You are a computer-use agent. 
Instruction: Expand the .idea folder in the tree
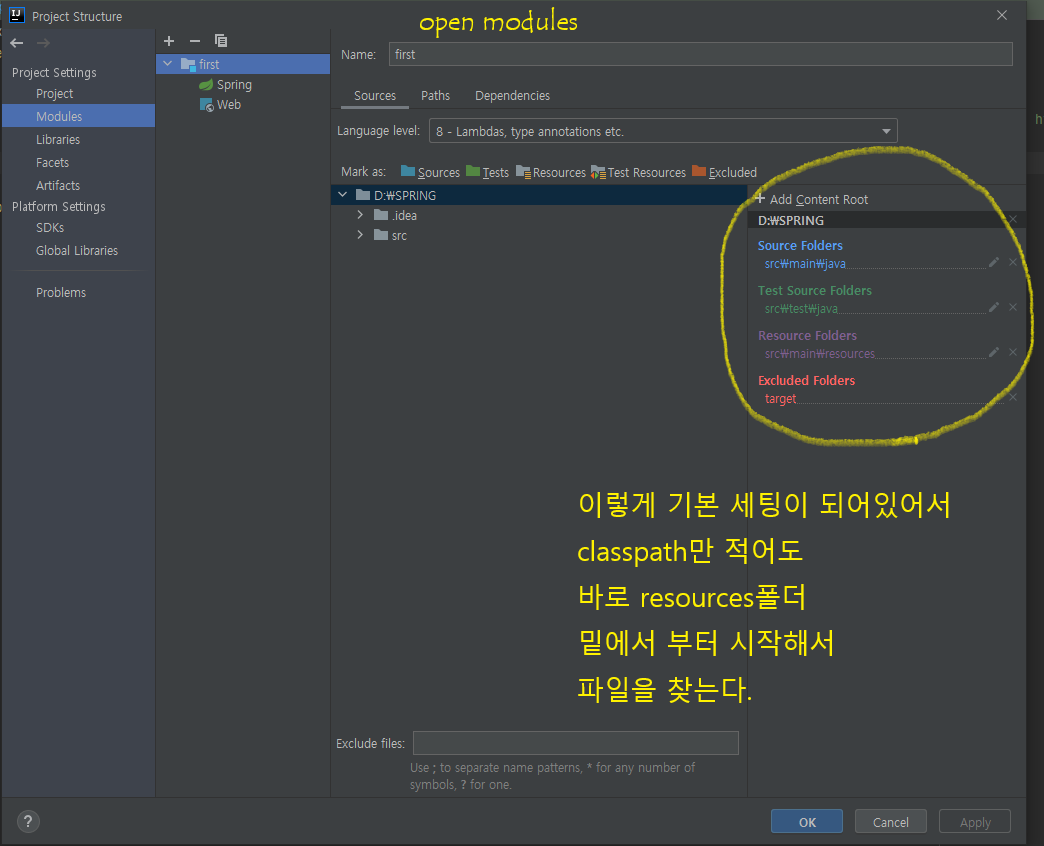point(360,215)
